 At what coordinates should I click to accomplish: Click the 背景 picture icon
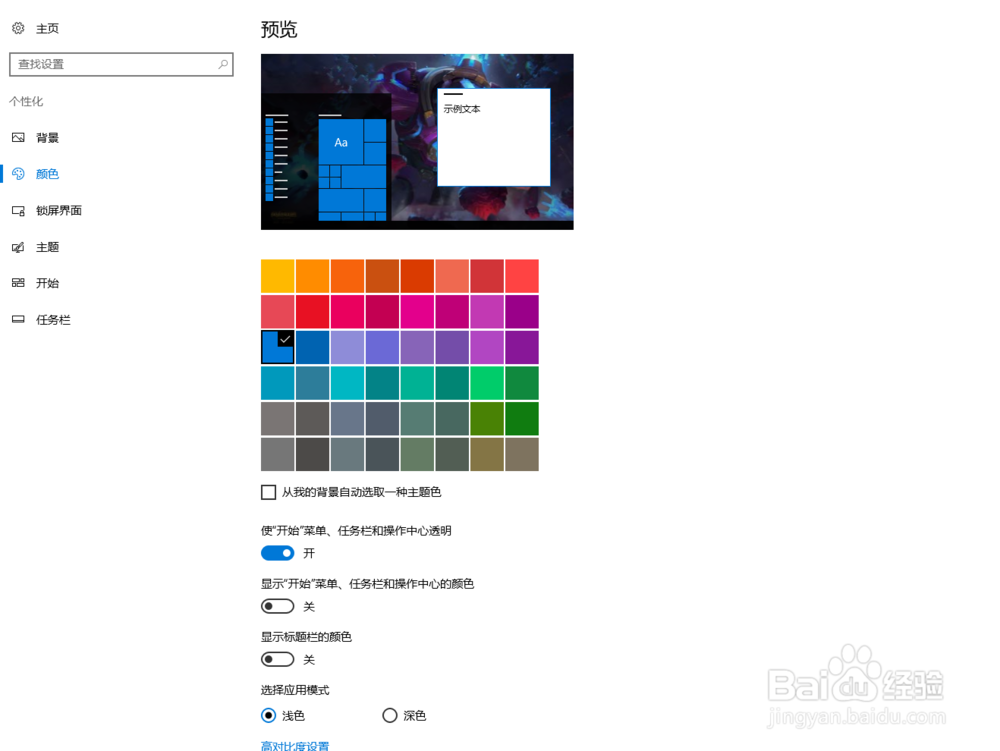[18, 138]
